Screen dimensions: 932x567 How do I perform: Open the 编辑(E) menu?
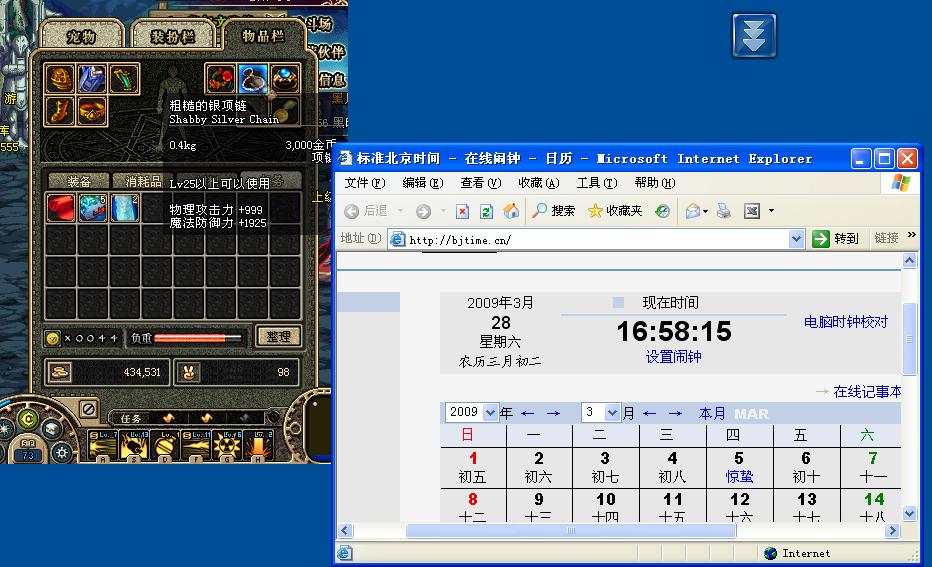point(423,183)
